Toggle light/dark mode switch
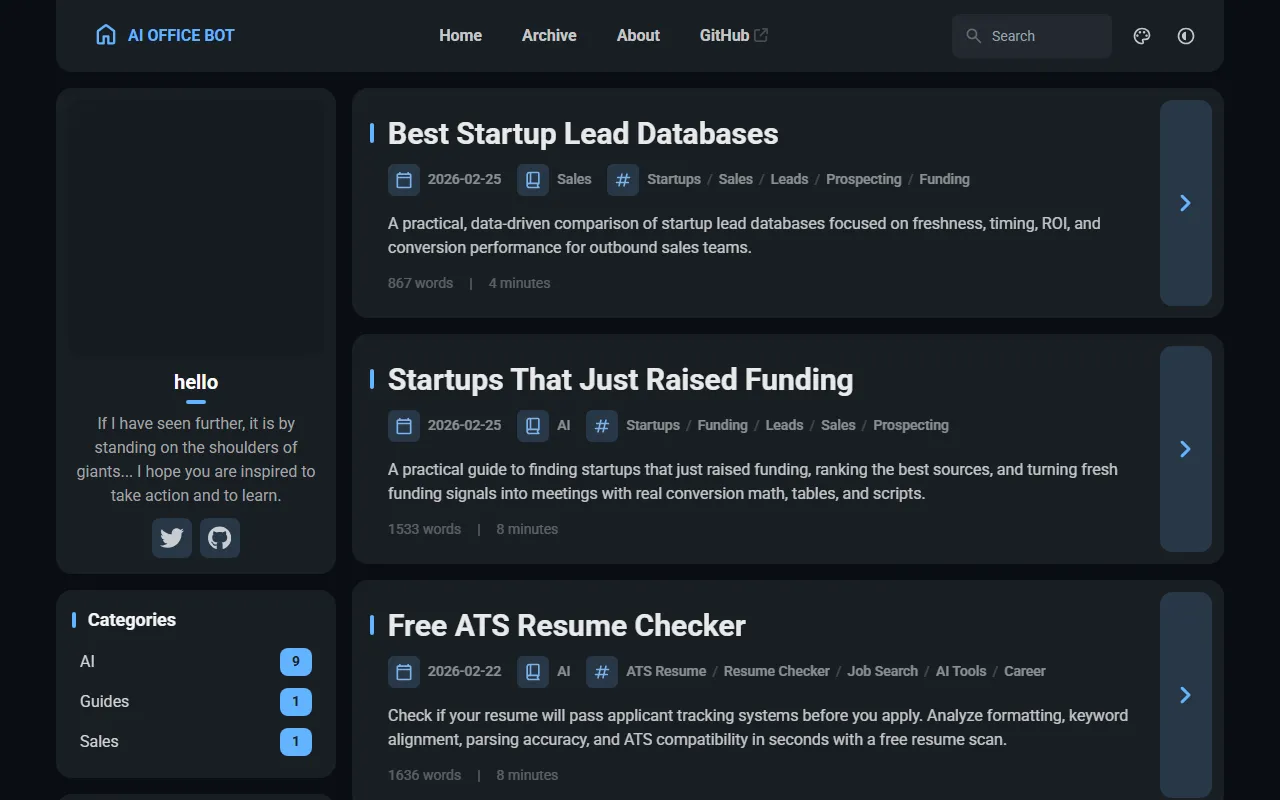This screenshot has height=800, width=1280. click(x=1186, y=36)
